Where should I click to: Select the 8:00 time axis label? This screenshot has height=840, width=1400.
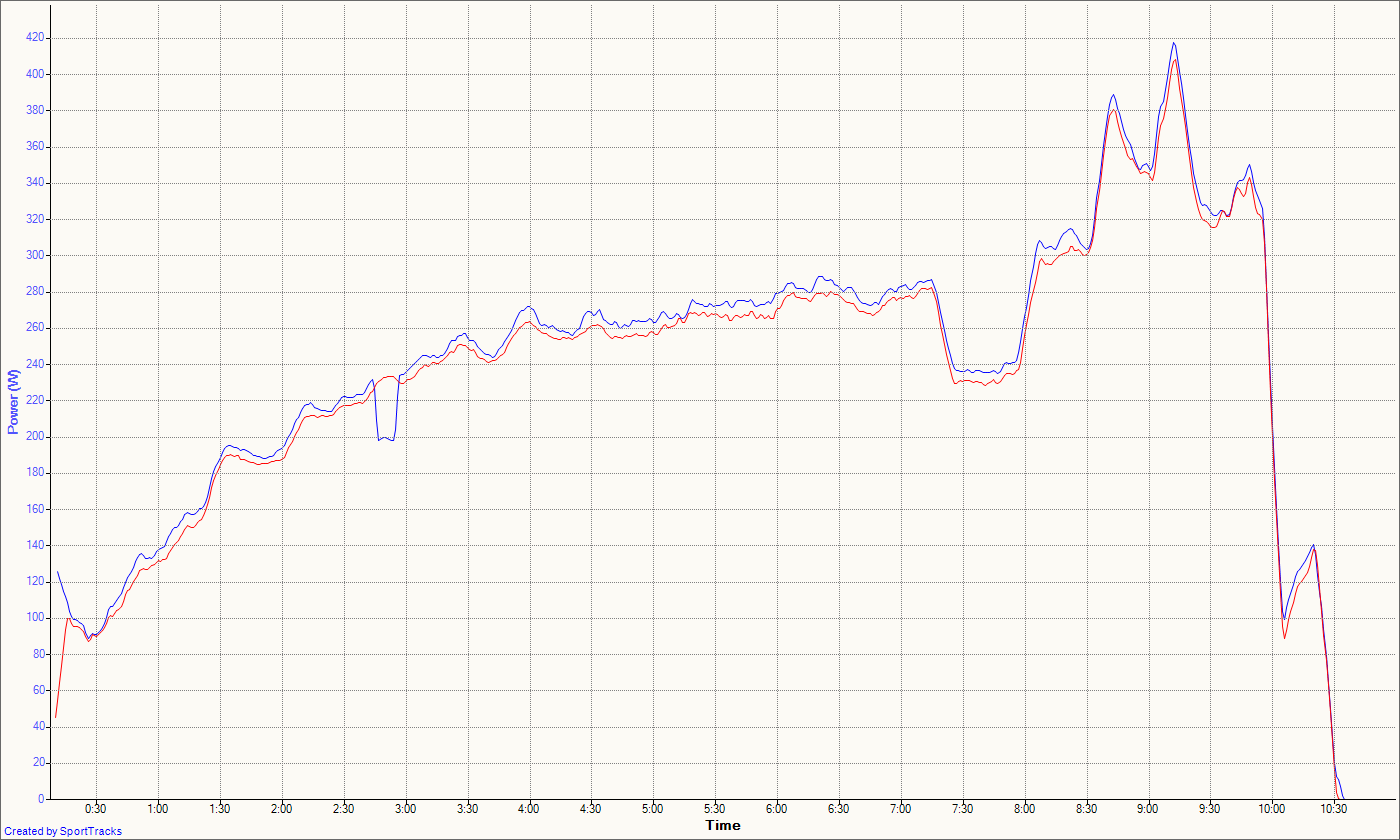click(x=1025, y=808)
